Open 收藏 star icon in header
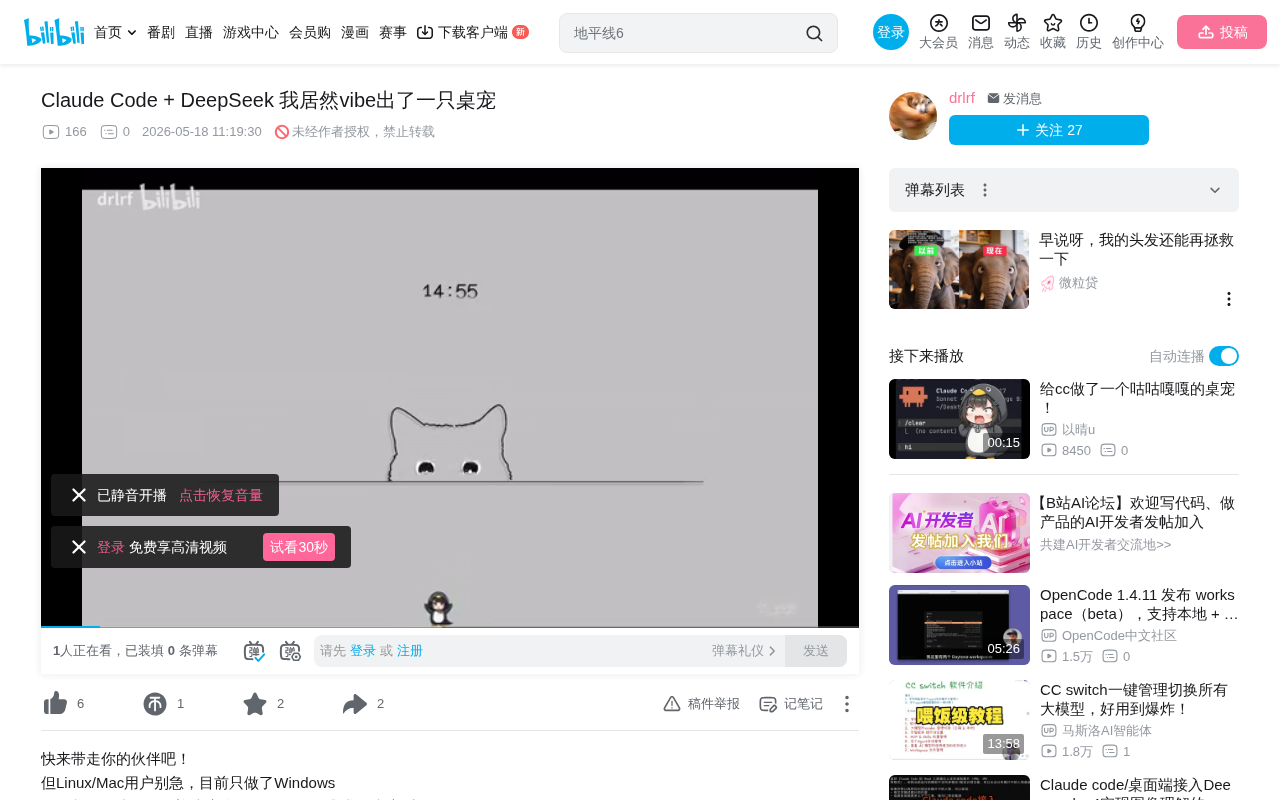 tap(1053, 32)
